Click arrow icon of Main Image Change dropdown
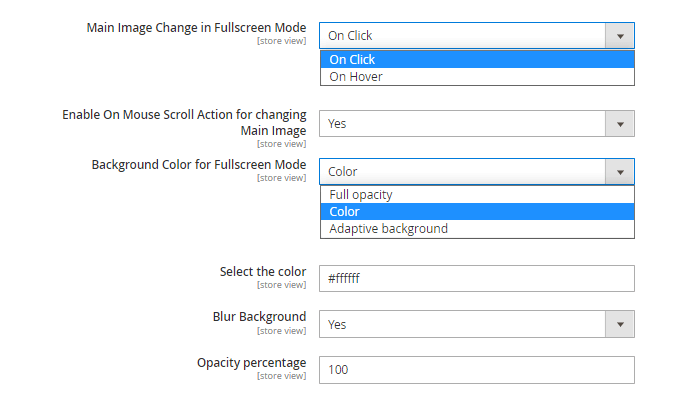Image resolution: width=685 pixels, height=416 pixels. coord(620,36)
